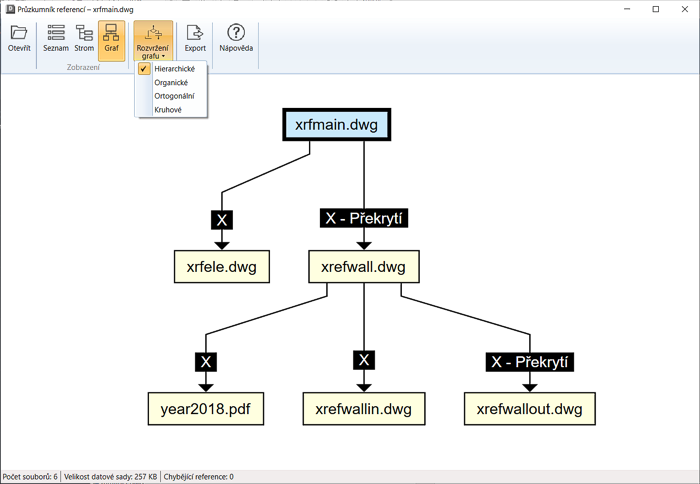Maximize the Průzkumník referencí window

655,9
